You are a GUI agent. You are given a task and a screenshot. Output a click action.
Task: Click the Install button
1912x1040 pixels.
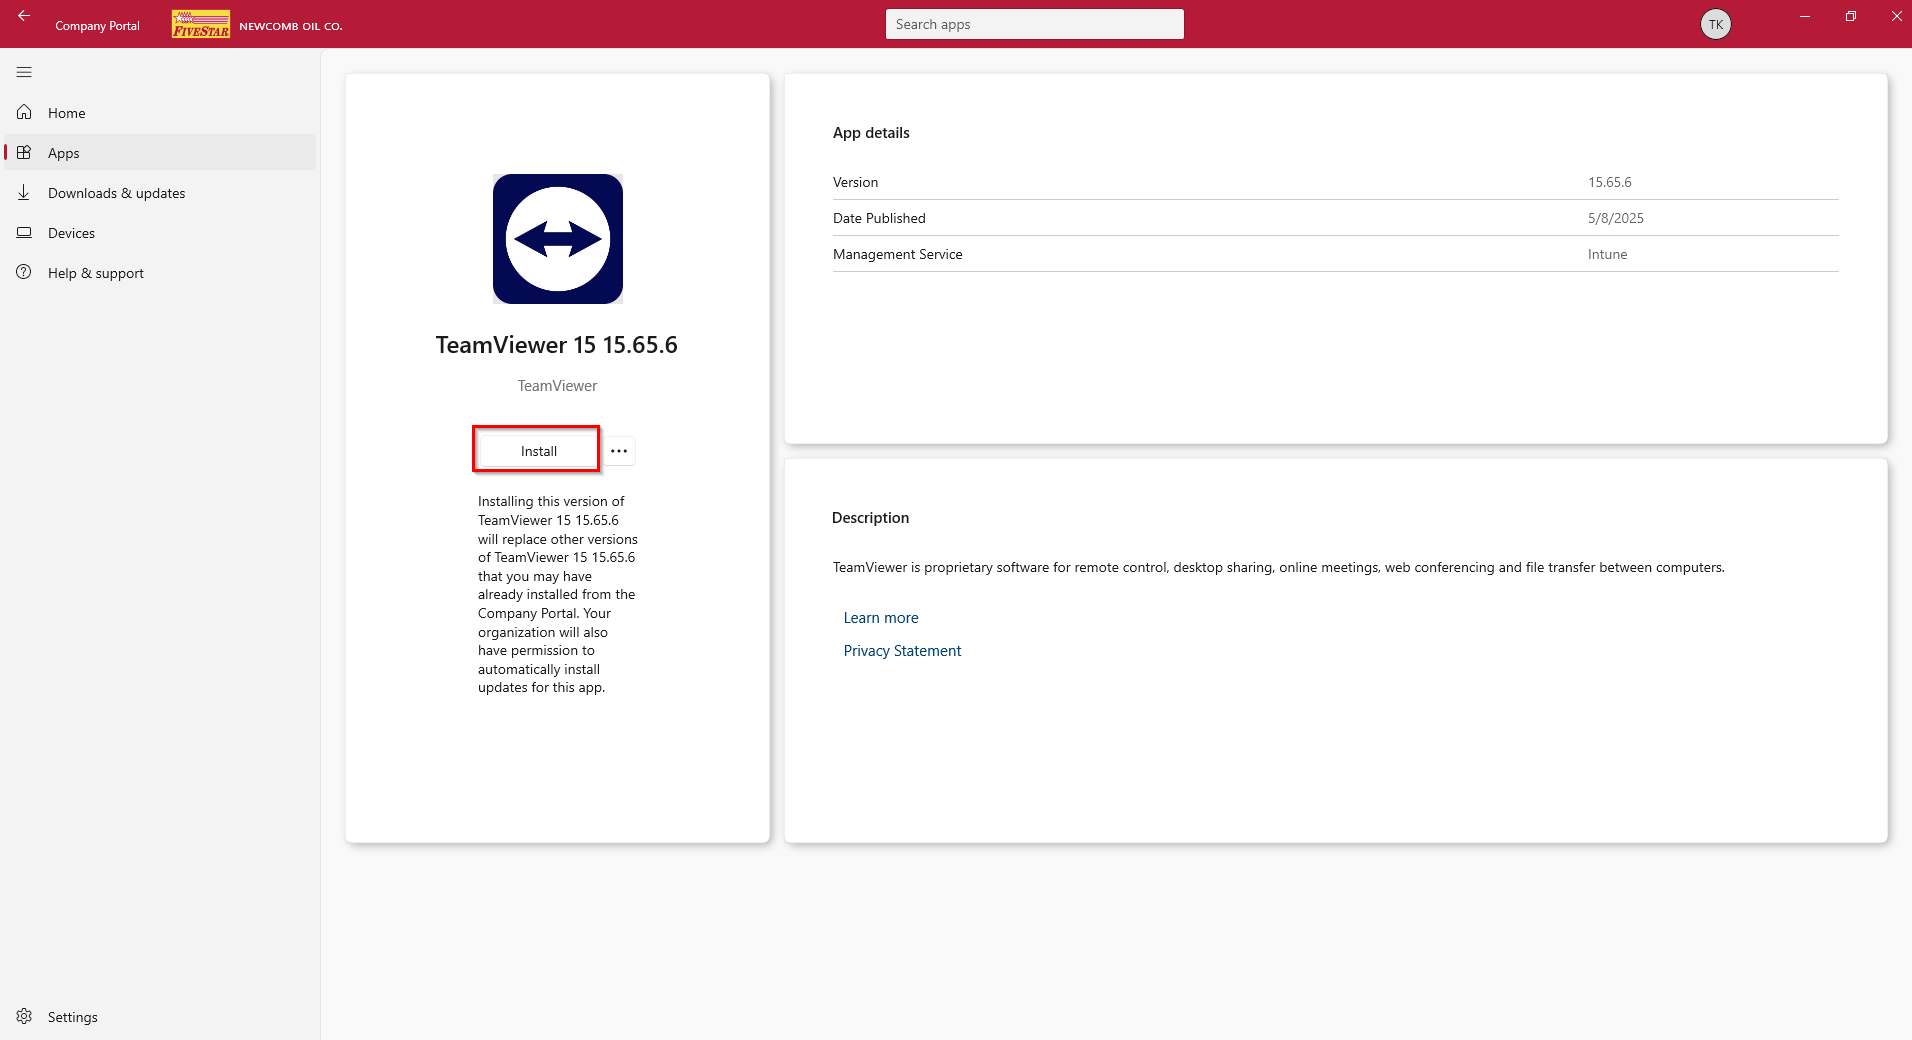tap(537, 450)
